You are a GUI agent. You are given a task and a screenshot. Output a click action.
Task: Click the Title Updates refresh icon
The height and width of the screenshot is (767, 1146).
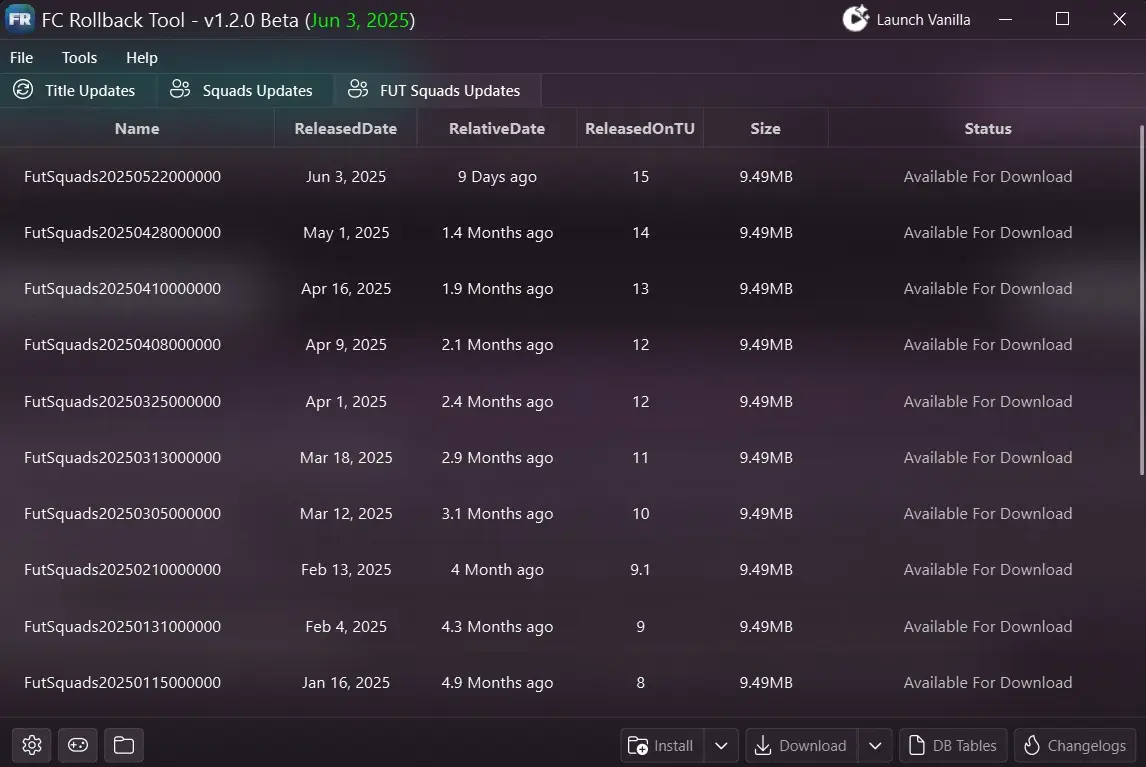(x=23, y=90)
